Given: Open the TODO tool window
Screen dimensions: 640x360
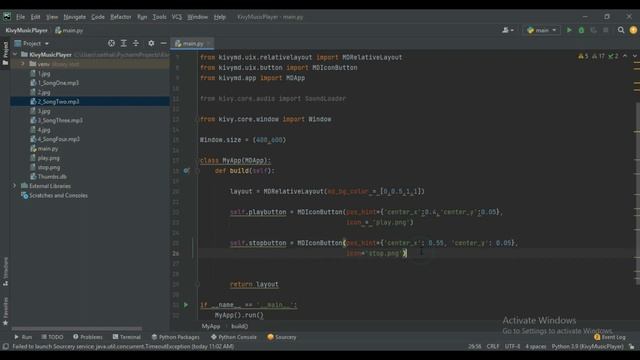Looking at the screenshot, I should 52,337.
